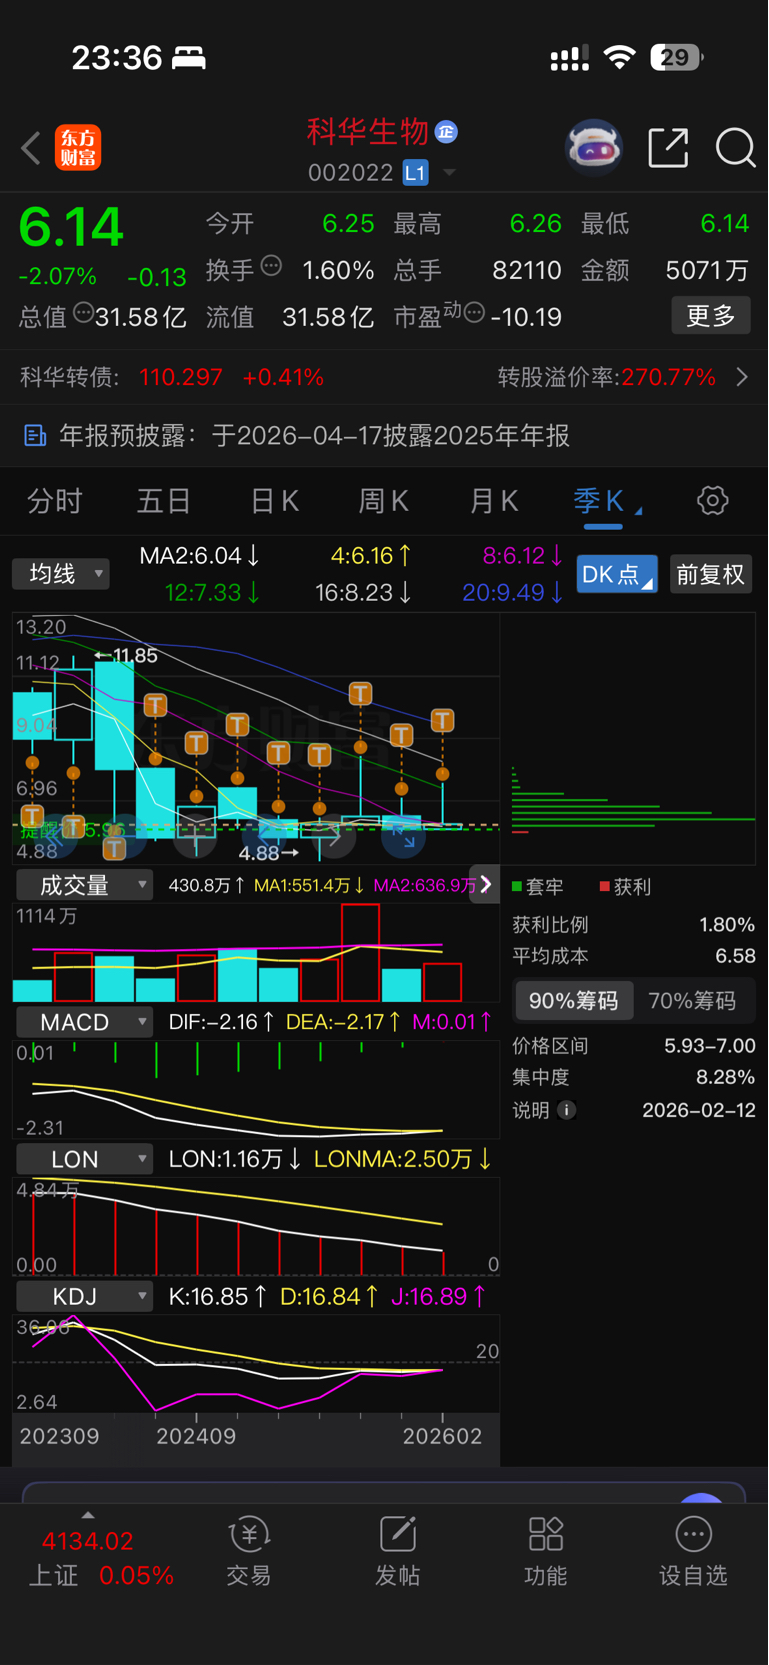Switch to the 日K tab

274,500
